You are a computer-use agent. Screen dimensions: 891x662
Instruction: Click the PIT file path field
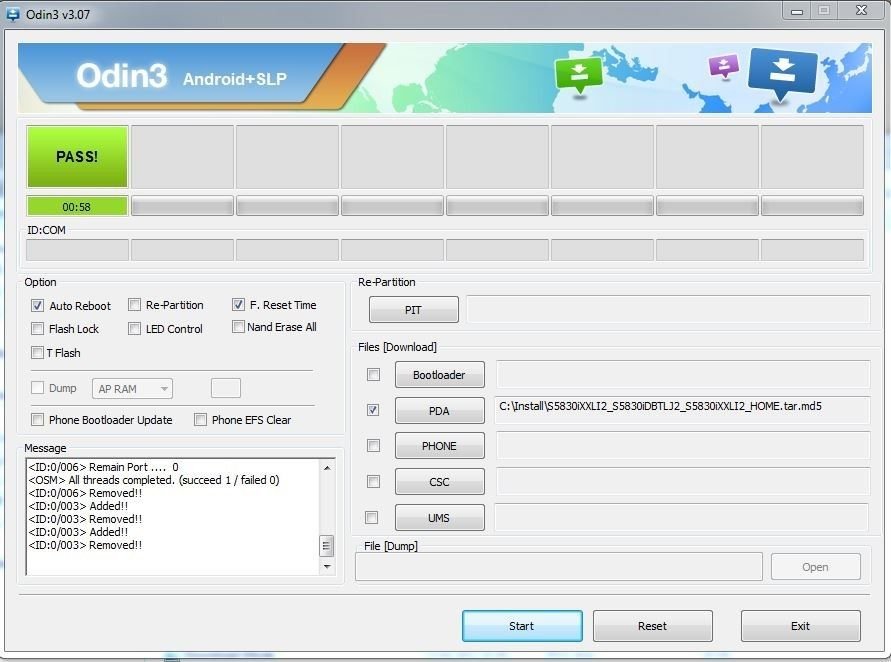click(x=668, y=309)
